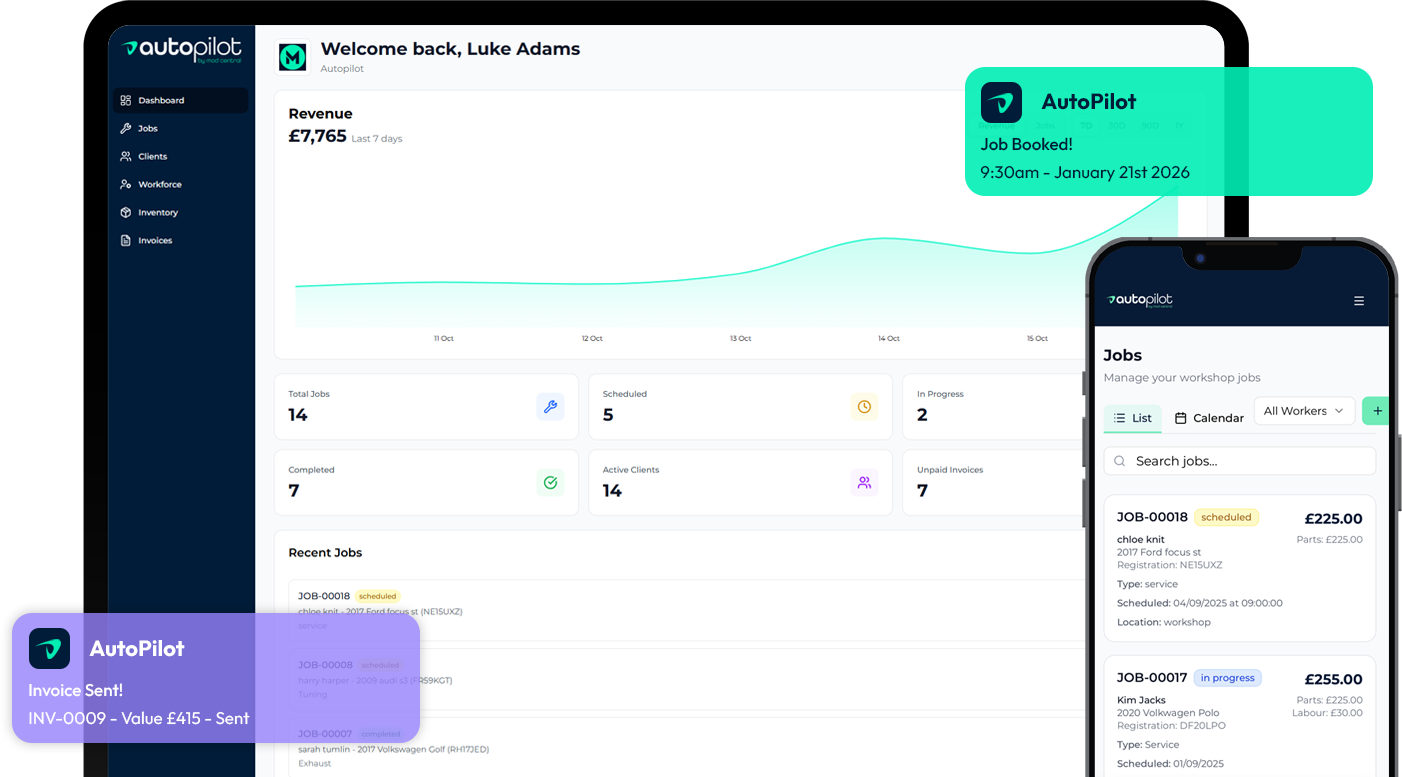Click the Clients people icon in sidebar
Screen dimensions: 1402x777
point(126,157)
